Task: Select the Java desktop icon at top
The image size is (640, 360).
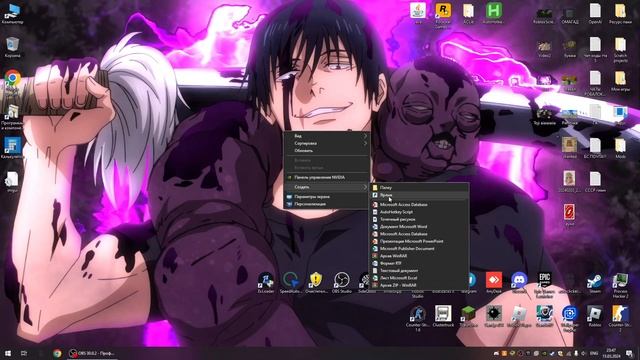Action: [418, 13]
